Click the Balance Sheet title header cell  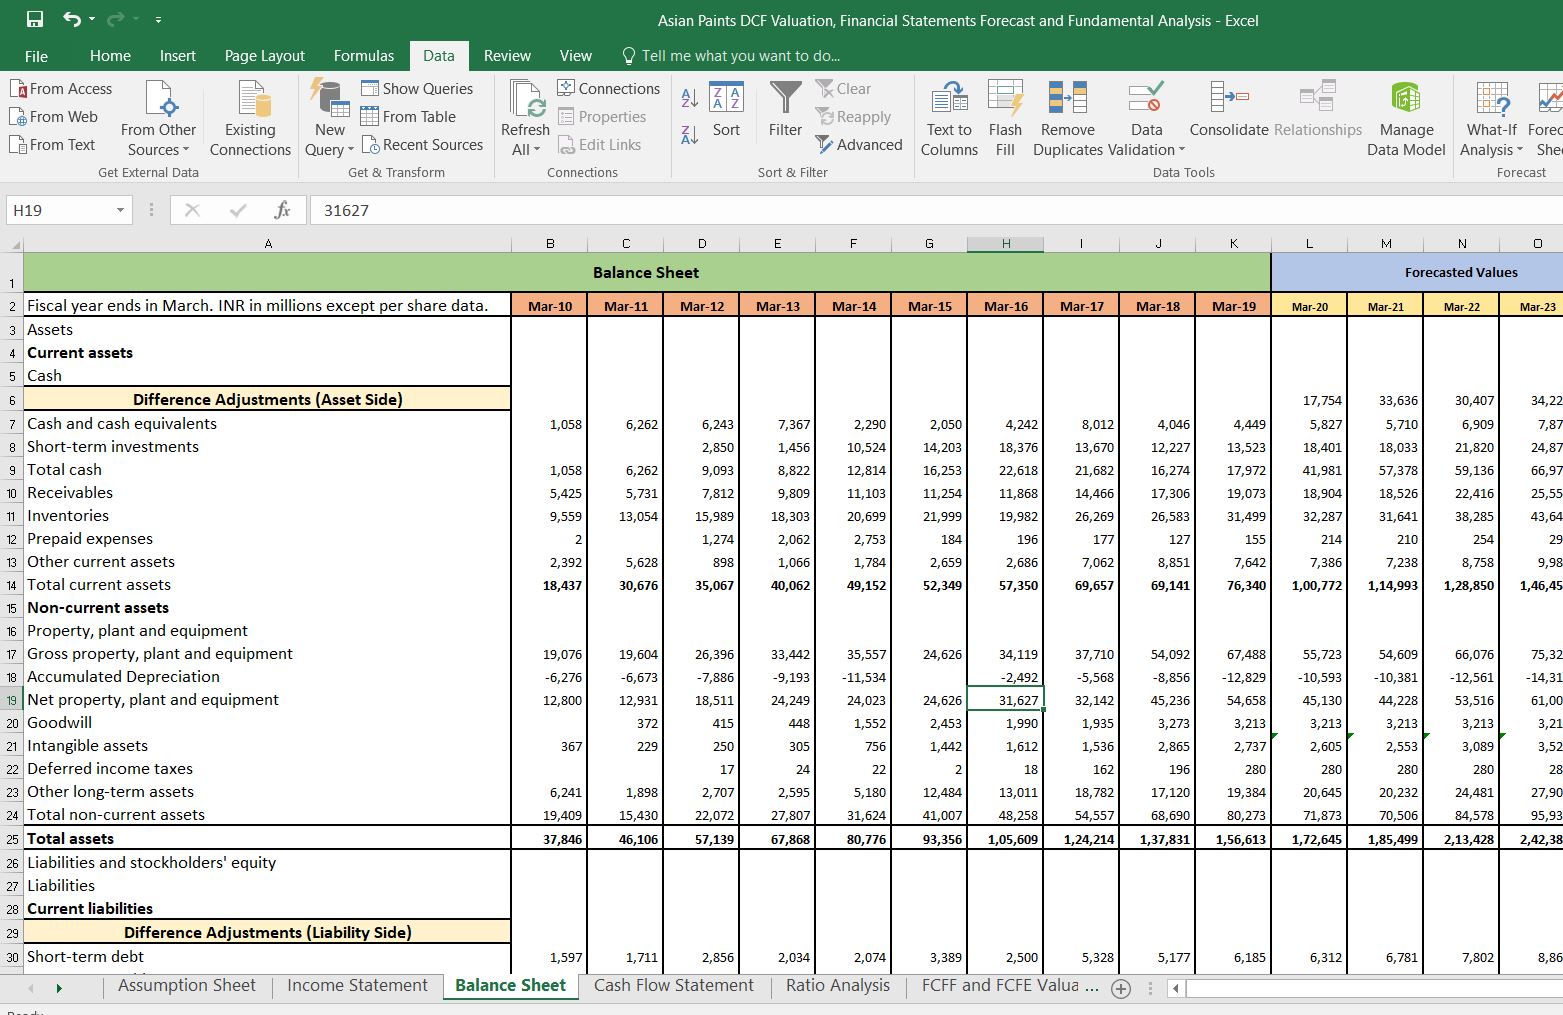(x=646, y=272)
